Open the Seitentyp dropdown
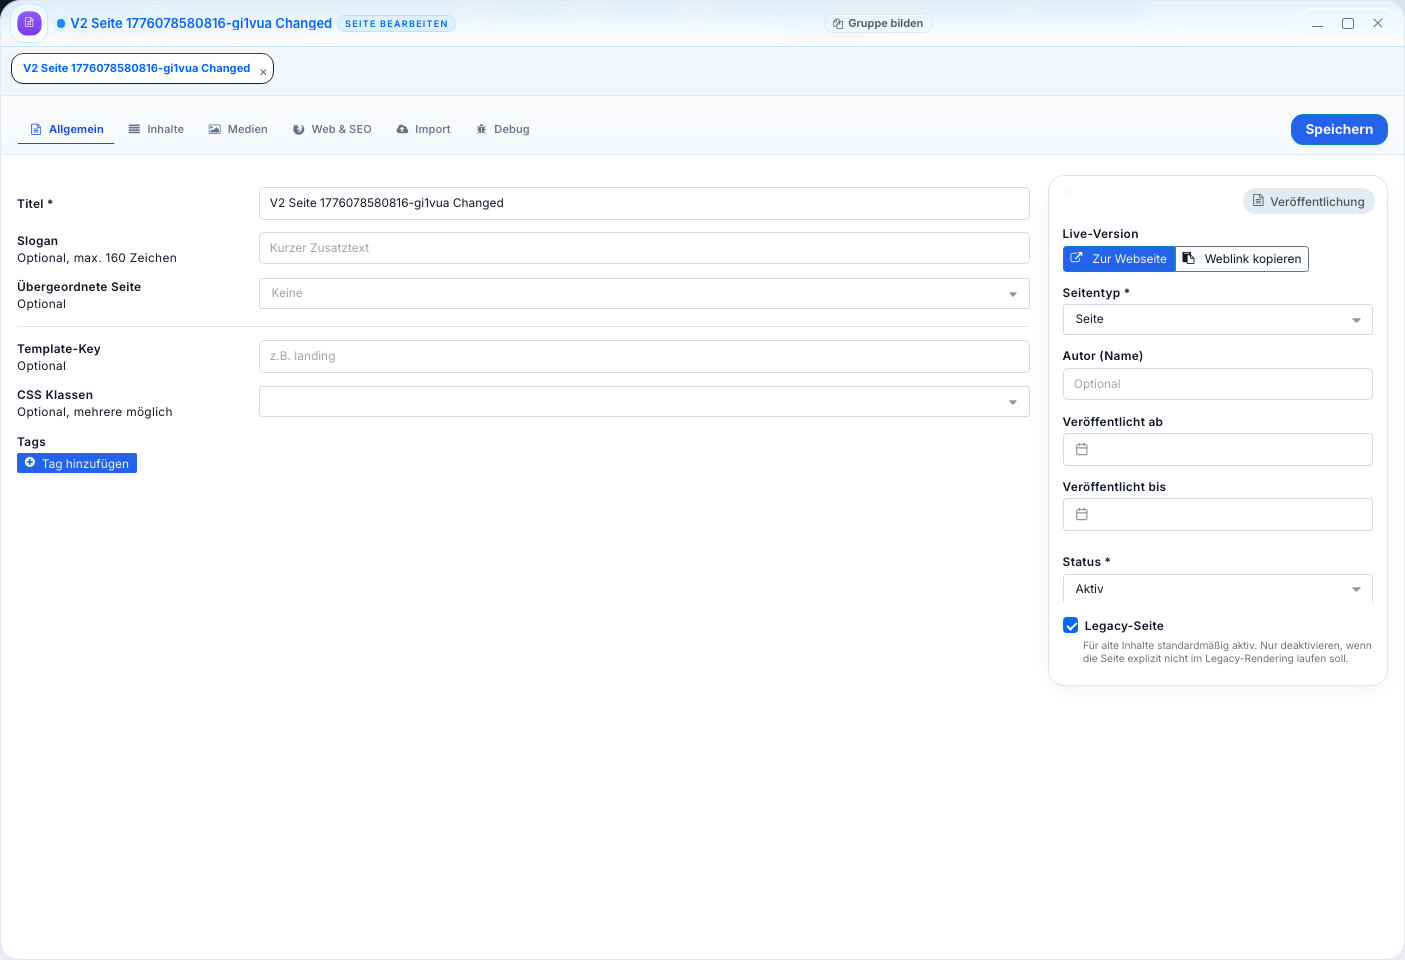1405x960 pixels. (1216, 320)
